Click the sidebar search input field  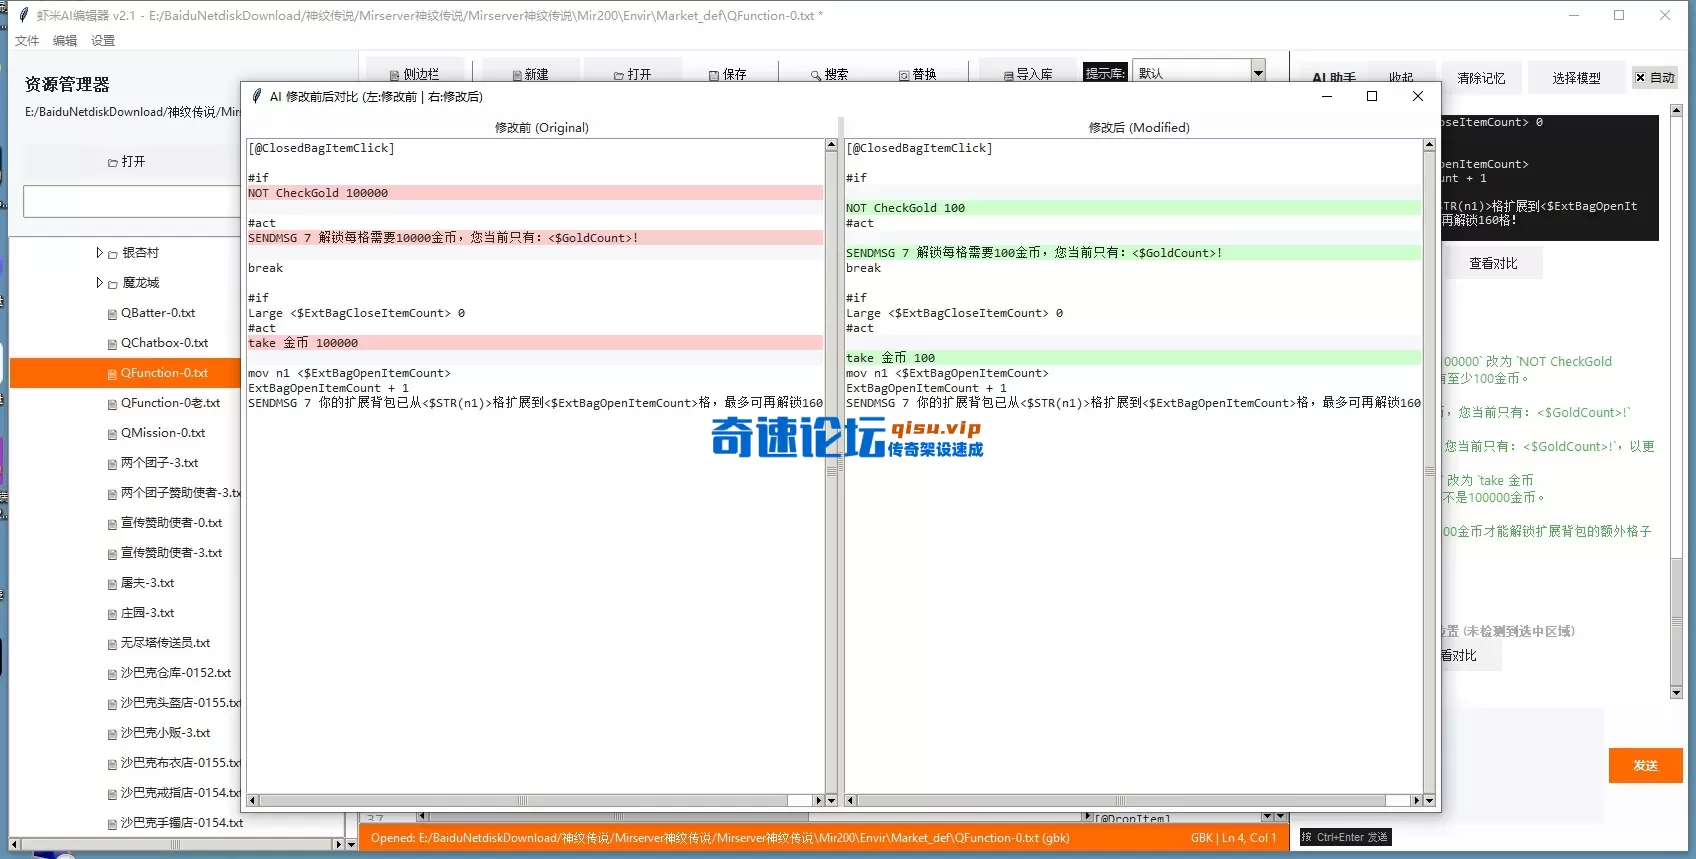click(131, 201)
